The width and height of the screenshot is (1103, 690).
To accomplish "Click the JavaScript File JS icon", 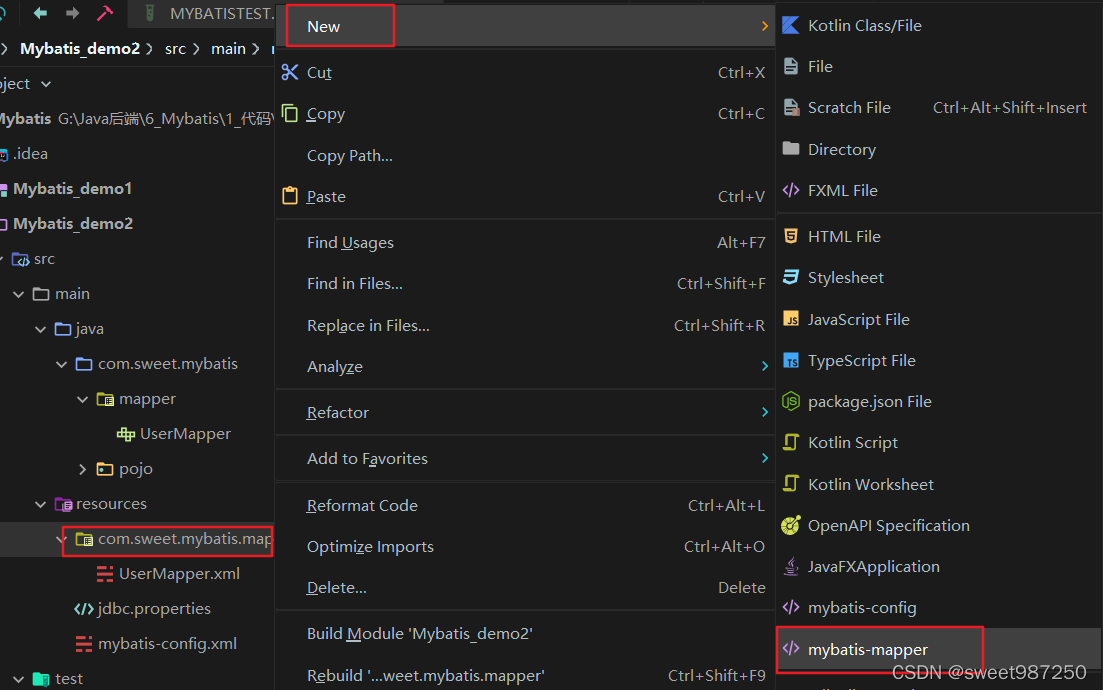I will coord(791,319).
